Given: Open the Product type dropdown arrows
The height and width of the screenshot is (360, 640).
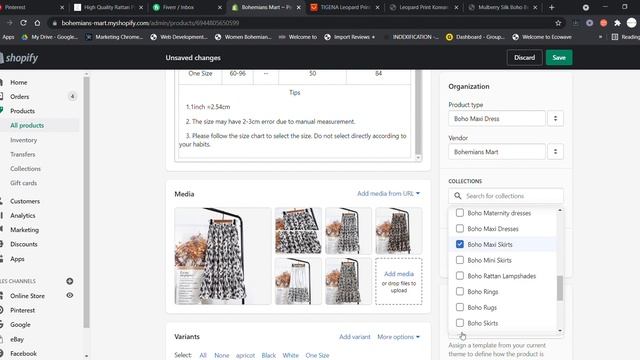Looking at the screenshot, I should click(555, 118).
